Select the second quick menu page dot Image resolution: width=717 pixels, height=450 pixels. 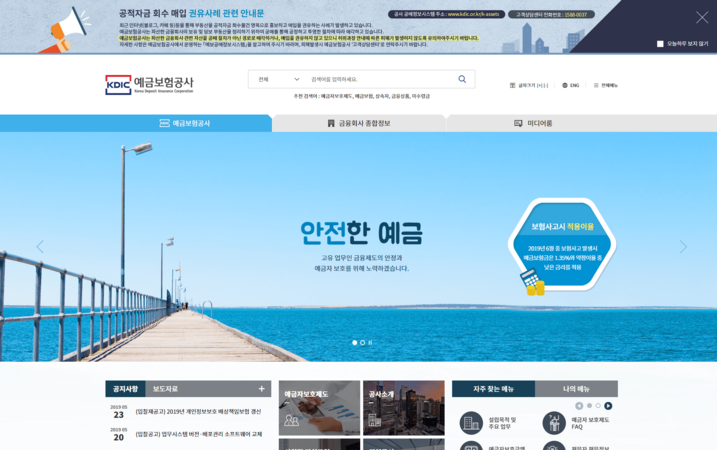[x=598, y=406]
